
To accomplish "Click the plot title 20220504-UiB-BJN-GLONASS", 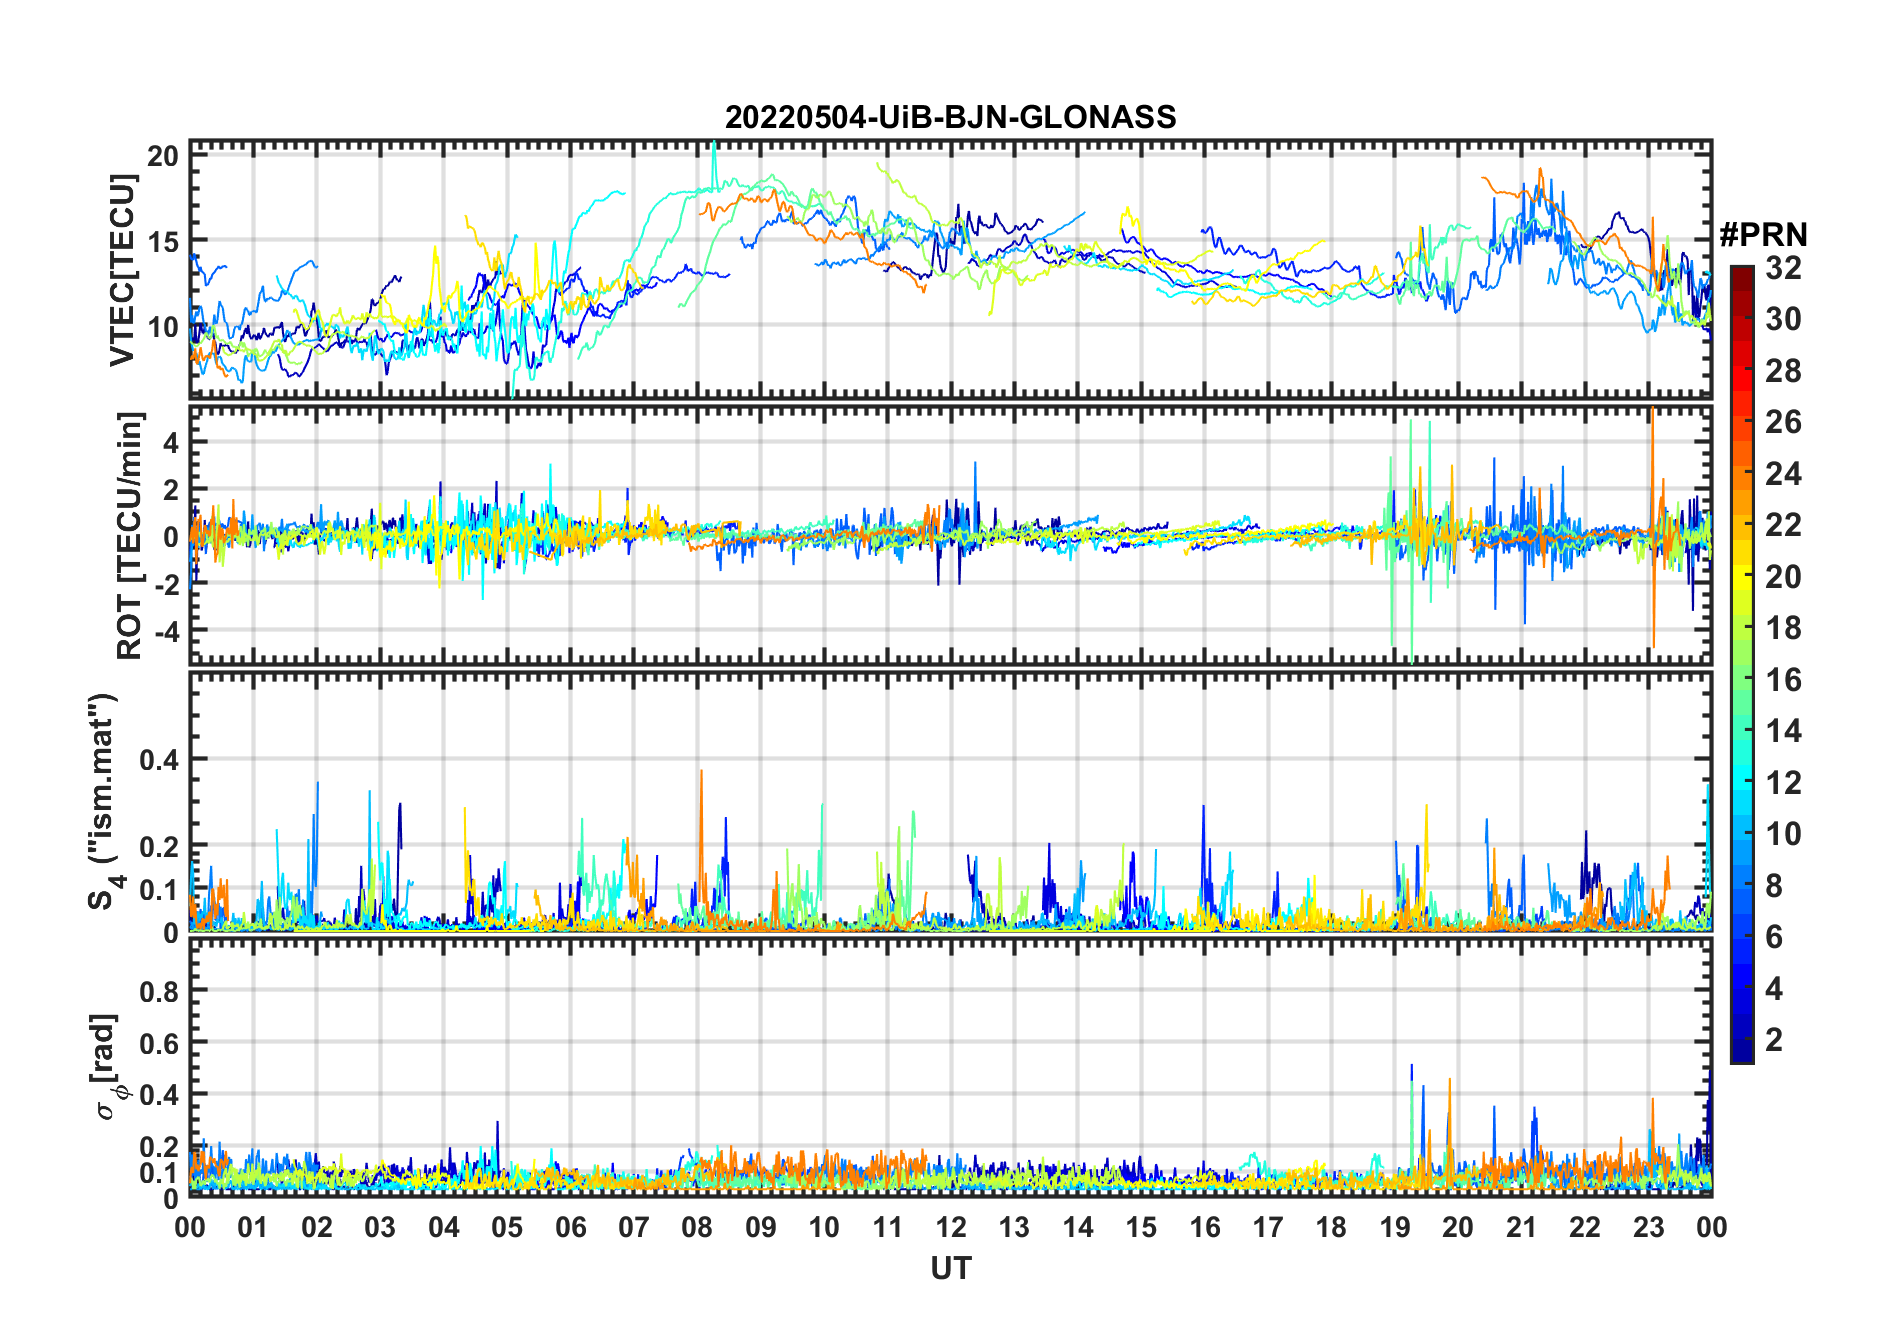I will [950, 117].
